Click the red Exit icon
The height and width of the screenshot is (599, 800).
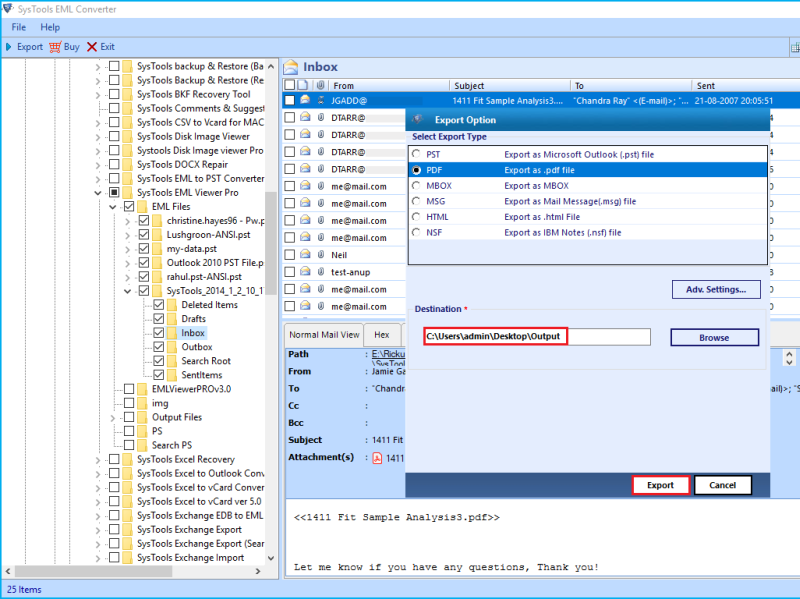[x=92, y=47]
